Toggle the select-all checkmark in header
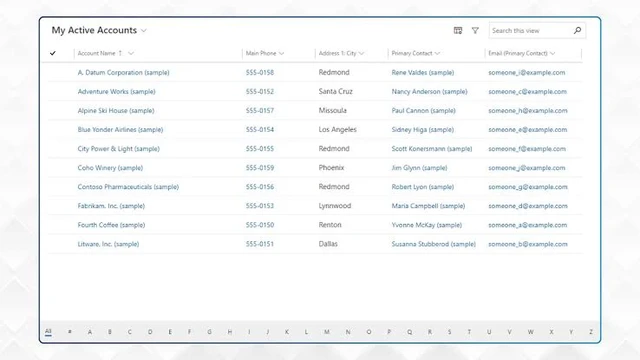 coord(53,53)
